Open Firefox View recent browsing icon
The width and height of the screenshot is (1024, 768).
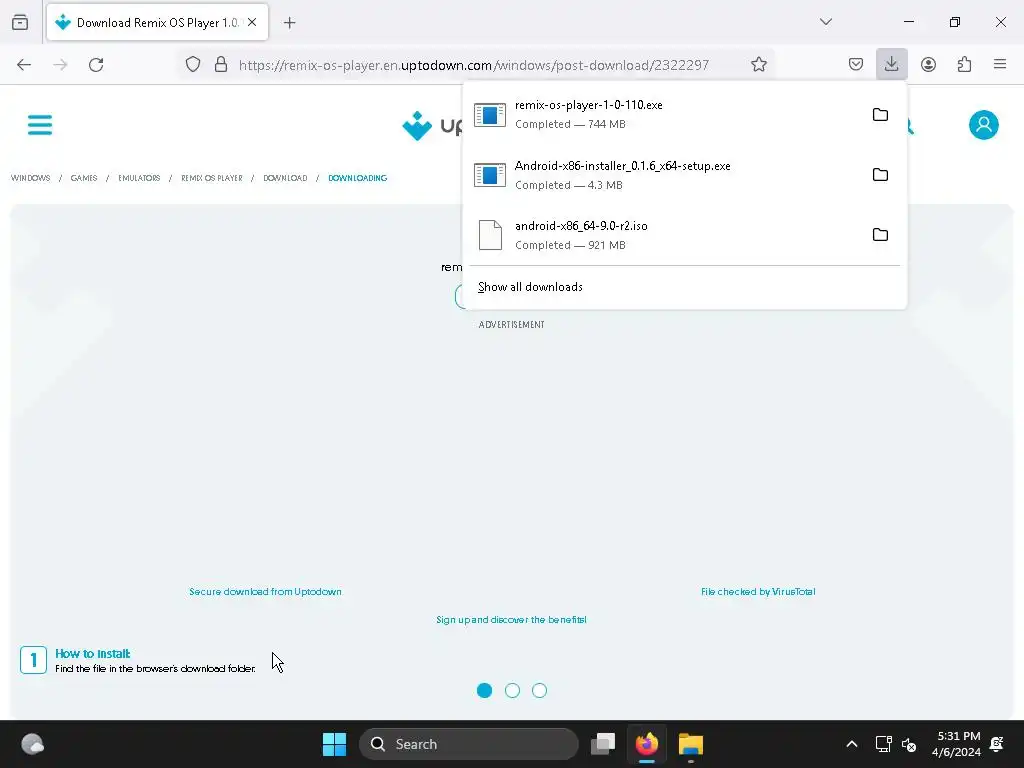click(x=20, y=22)
